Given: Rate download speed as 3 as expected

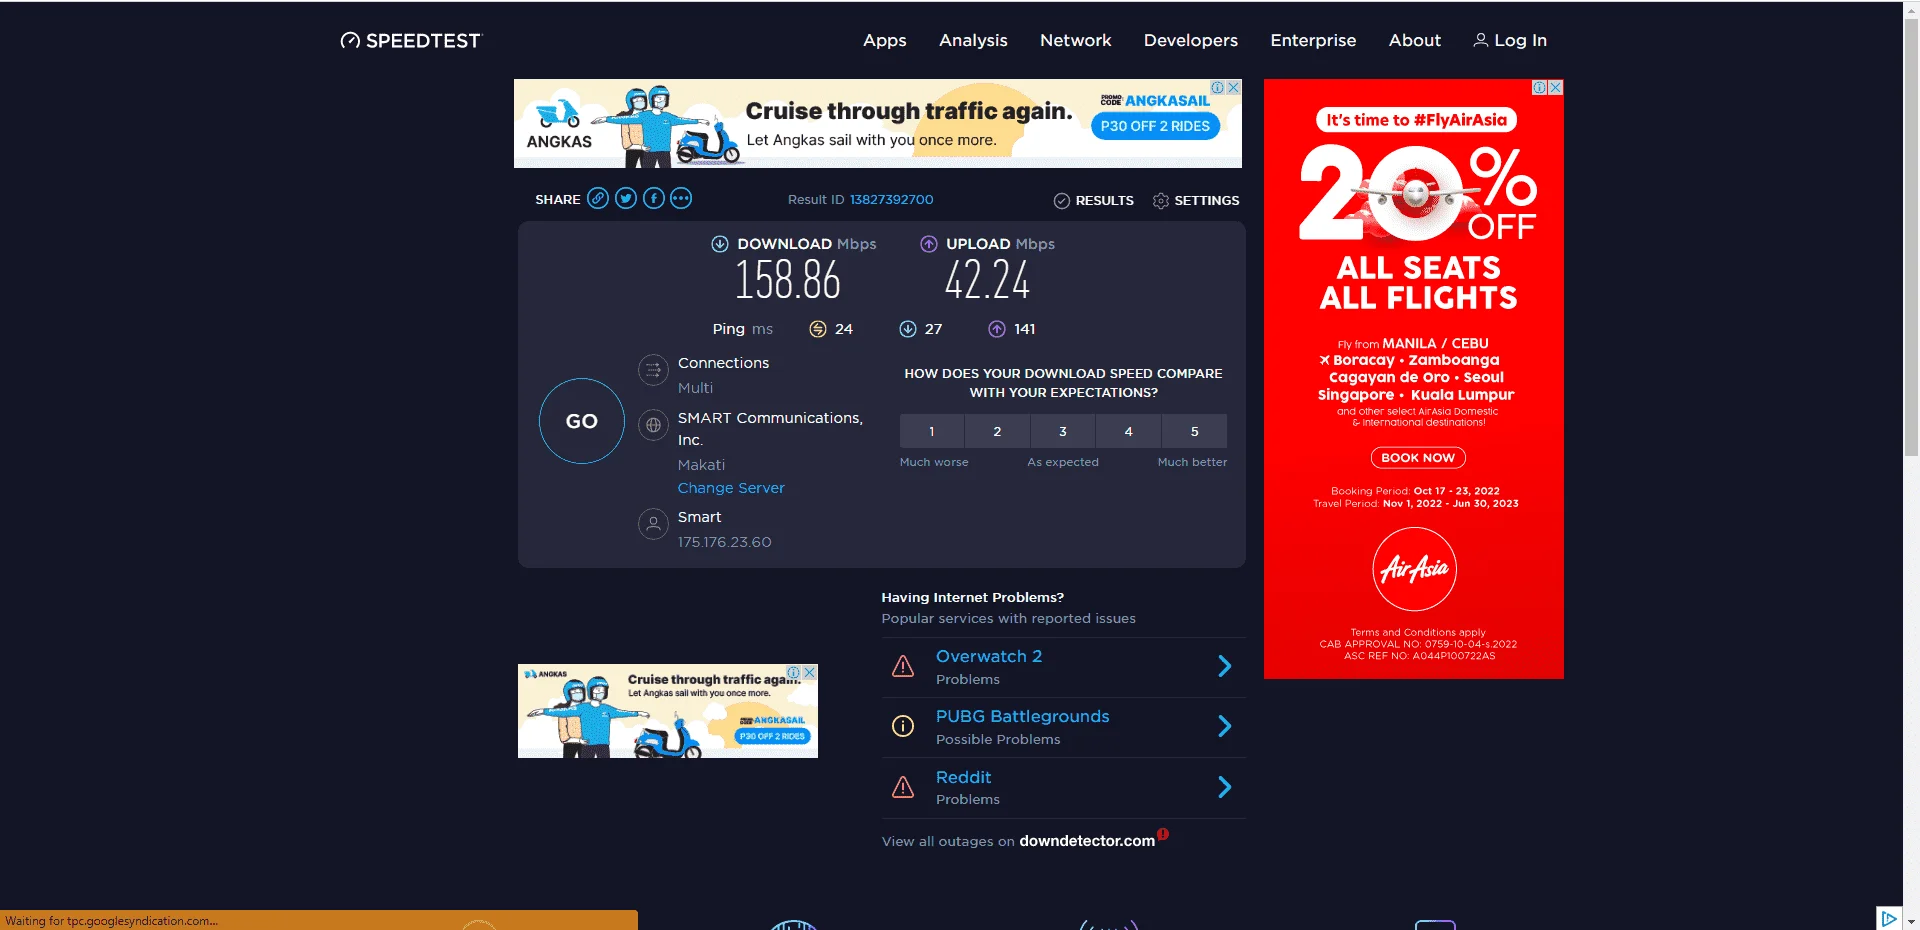Looking at the screenshot, I should pyautogui.click(x=1063, y=431).
